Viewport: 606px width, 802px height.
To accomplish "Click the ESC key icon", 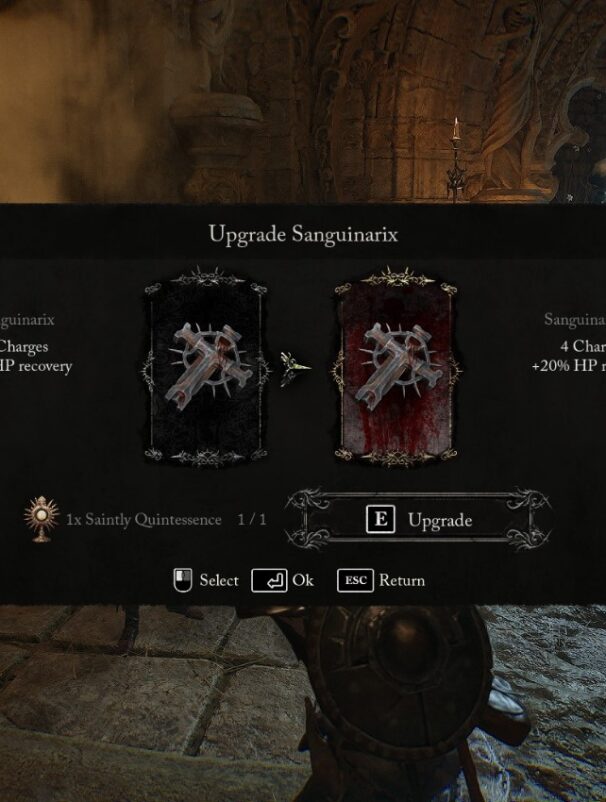I will click(x=355, y=581).
